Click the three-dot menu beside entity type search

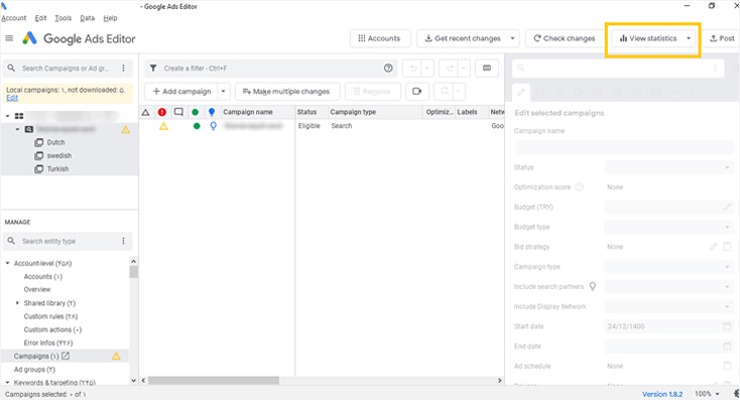click(x=124, y=241)
